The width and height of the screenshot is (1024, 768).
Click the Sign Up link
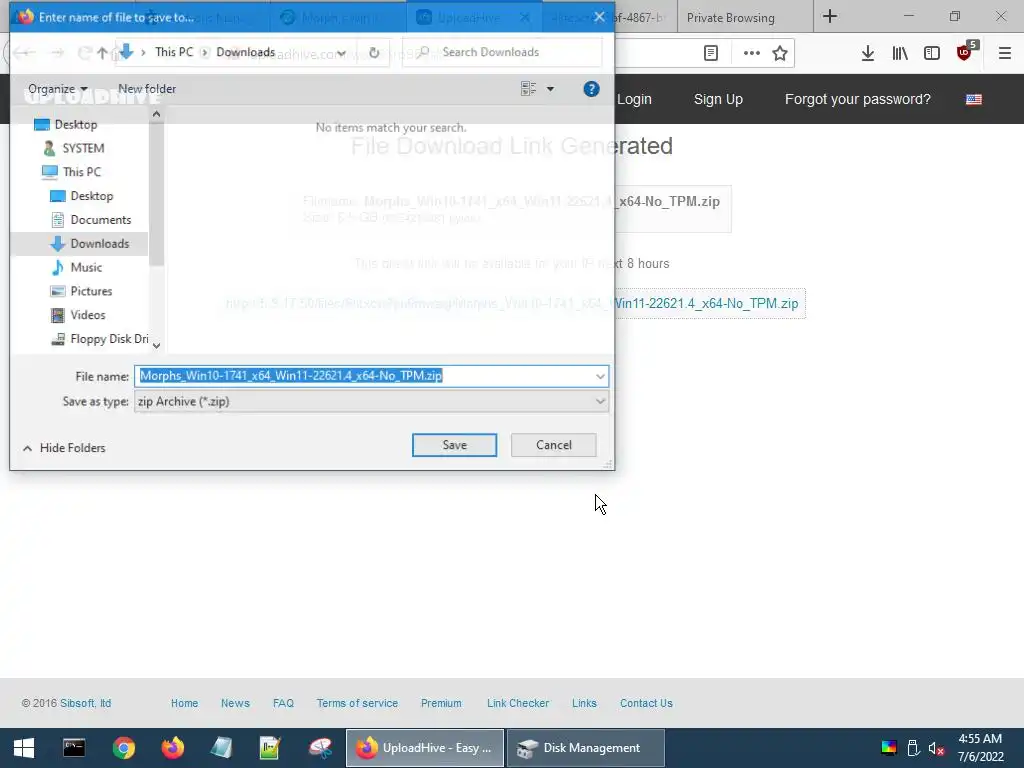tap(718, 99)
